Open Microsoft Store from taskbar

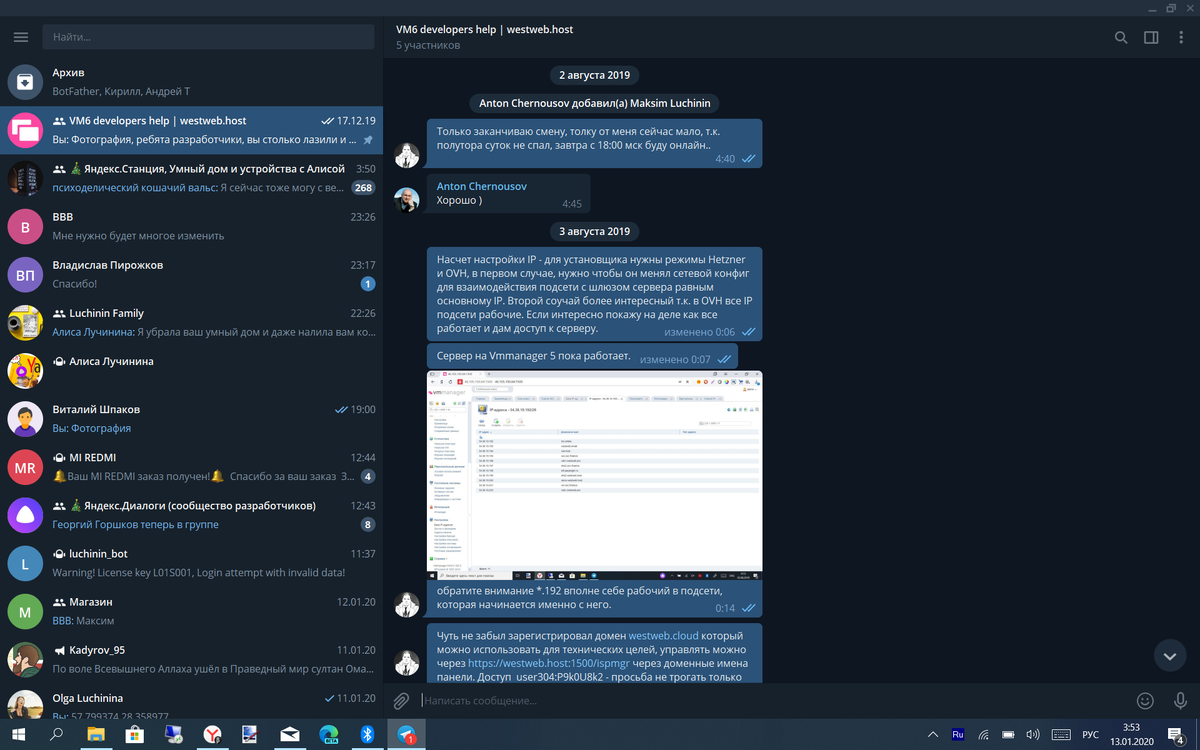tap(133, 735)
